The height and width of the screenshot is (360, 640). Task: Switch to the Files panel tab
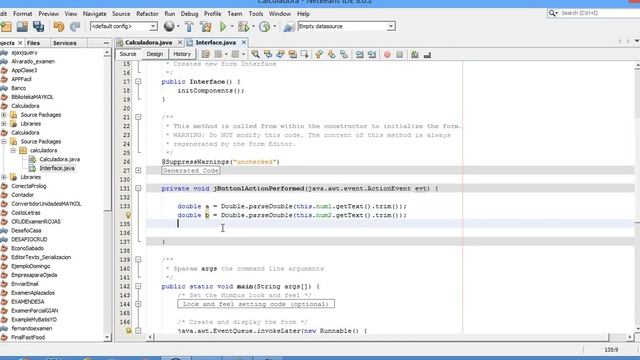pyautogui.click(x=33, y=43)
